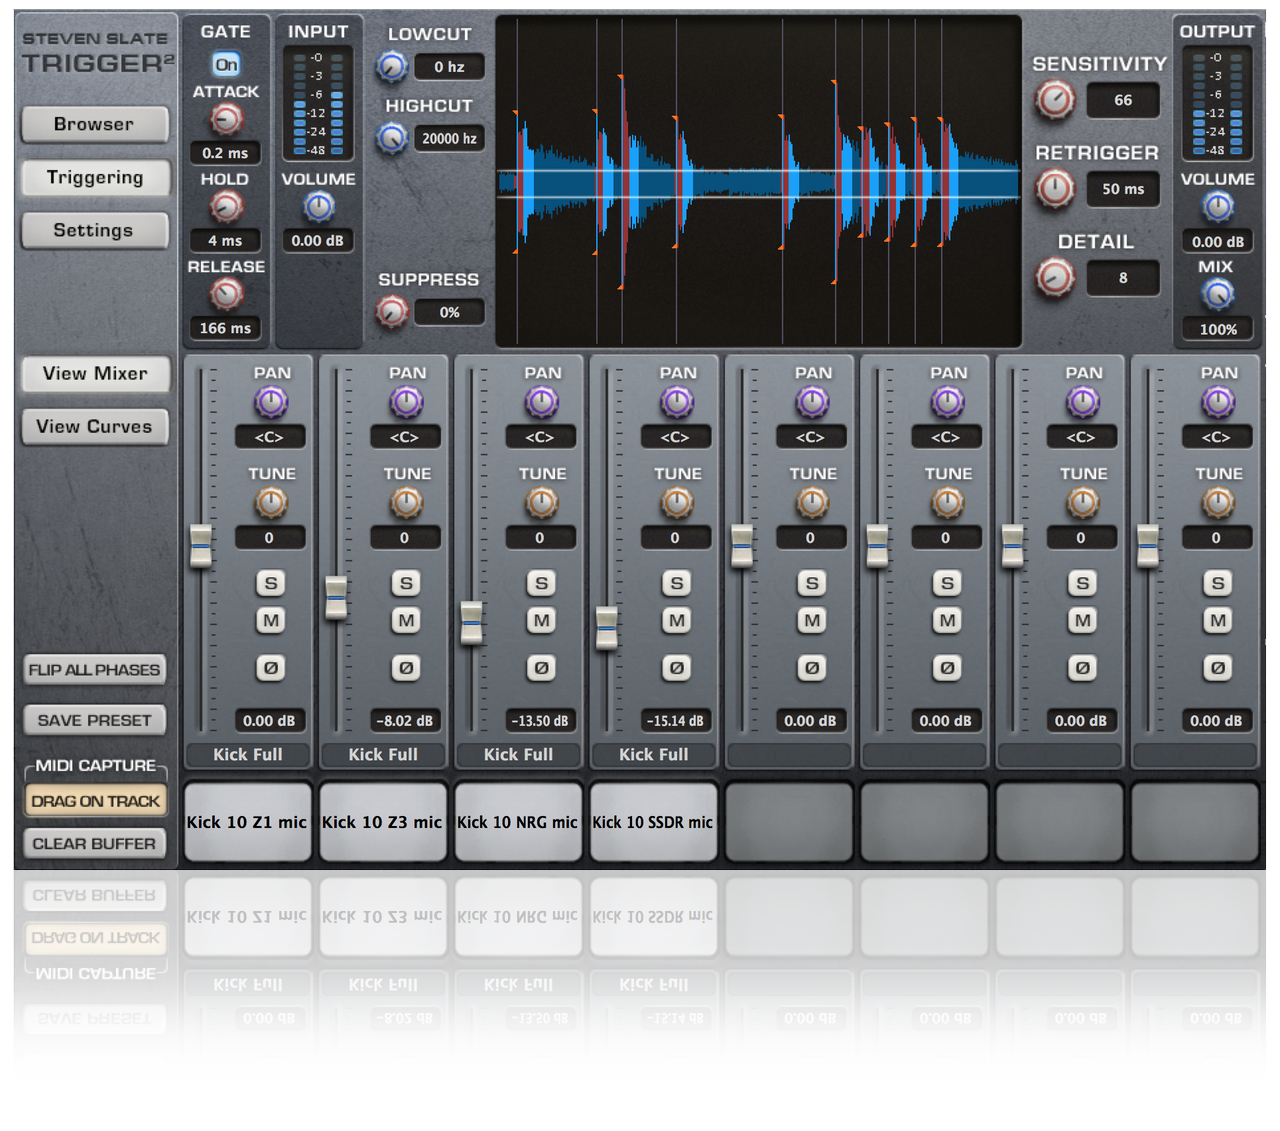The height and width of the screenshot is (1131, 1280).
Task: Click the Lowcut knob
Action: (392, 67)
